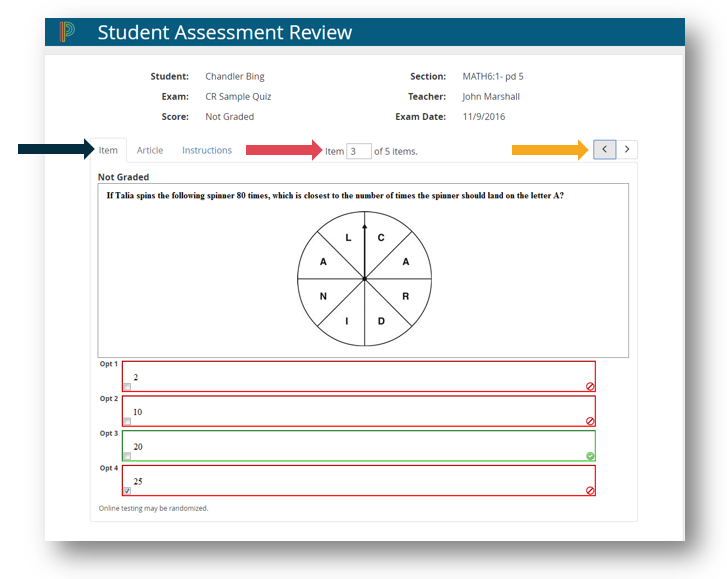The height and width of the screenshot is (579, 727).
Task: Click the letter L on the spinner
Action: [x=348, y=237]
